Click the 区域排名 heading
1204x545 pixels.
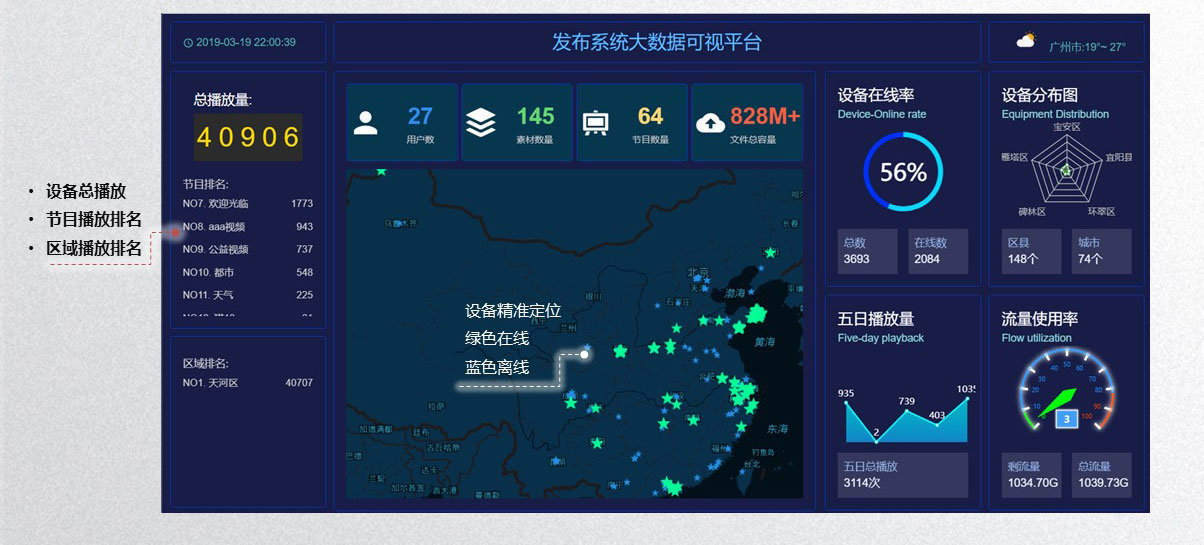[205, 363]
